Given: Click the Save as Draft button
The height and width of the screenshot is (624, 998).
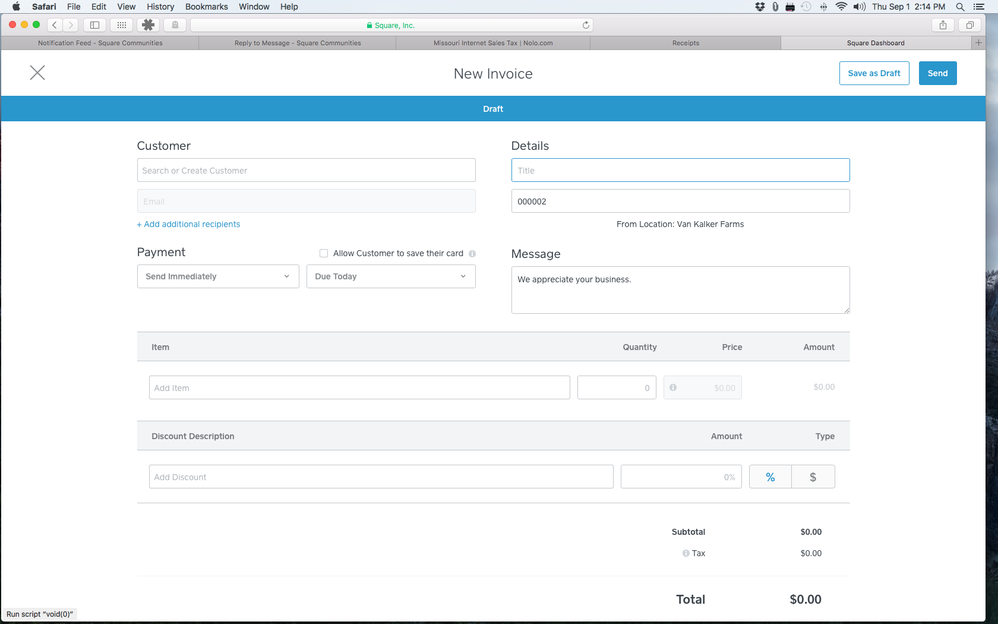Looking at the screenshot, I should [x=874, y=73].
